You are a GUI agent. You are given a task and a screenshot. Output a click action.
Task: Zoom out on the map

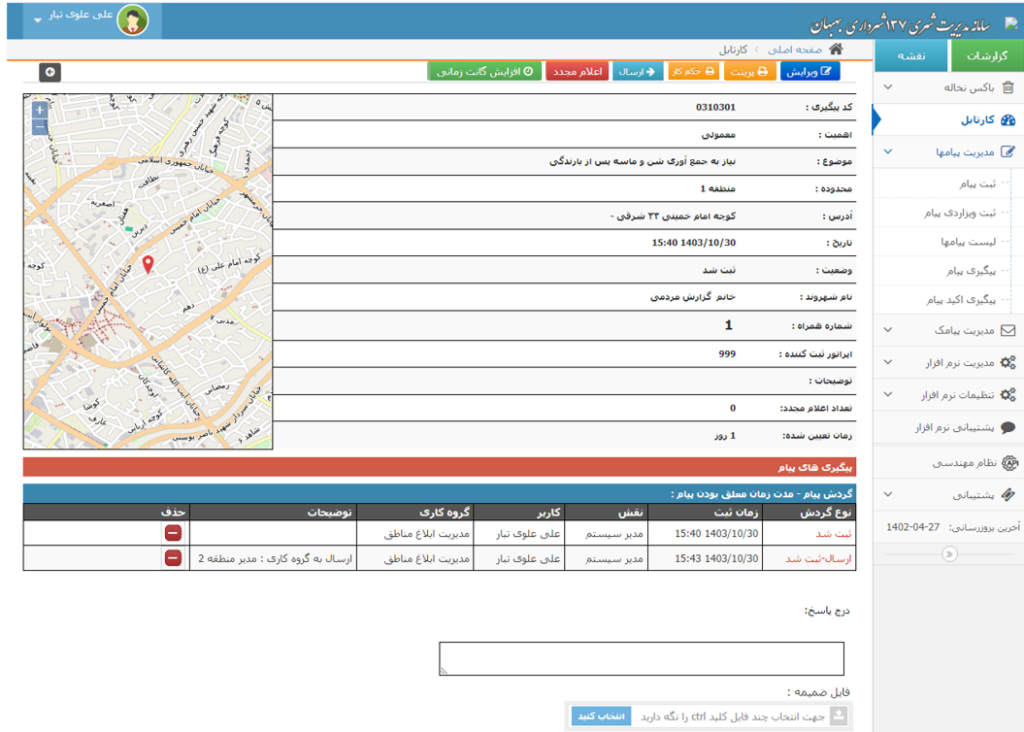39,127
